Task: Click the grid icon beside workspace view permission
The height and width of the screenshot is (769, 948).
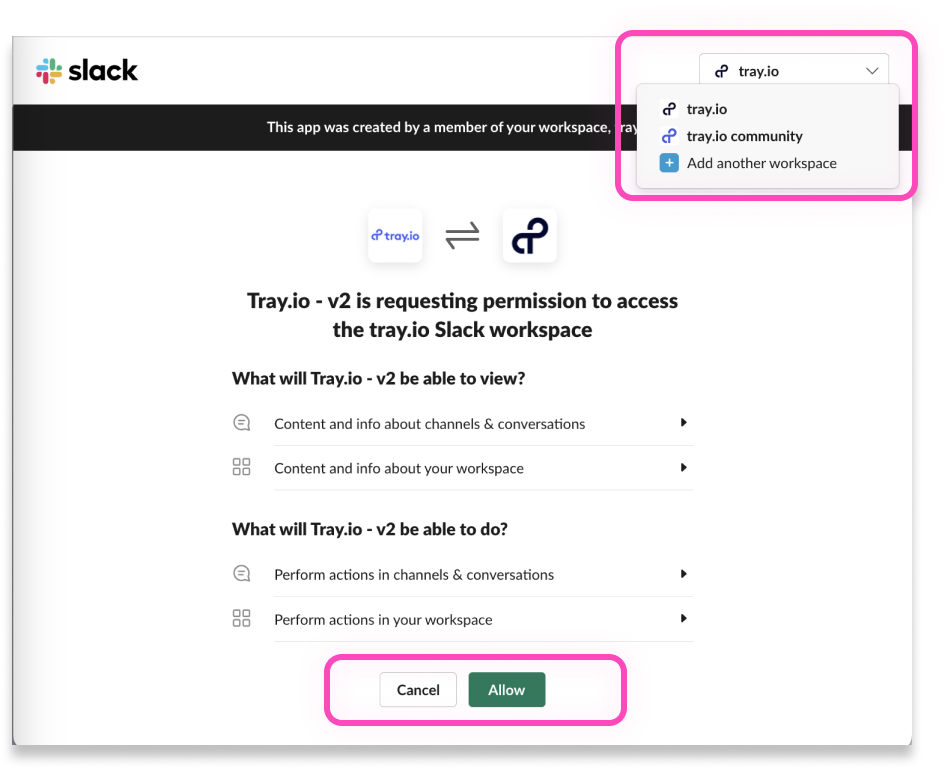Action: [241, 466]
